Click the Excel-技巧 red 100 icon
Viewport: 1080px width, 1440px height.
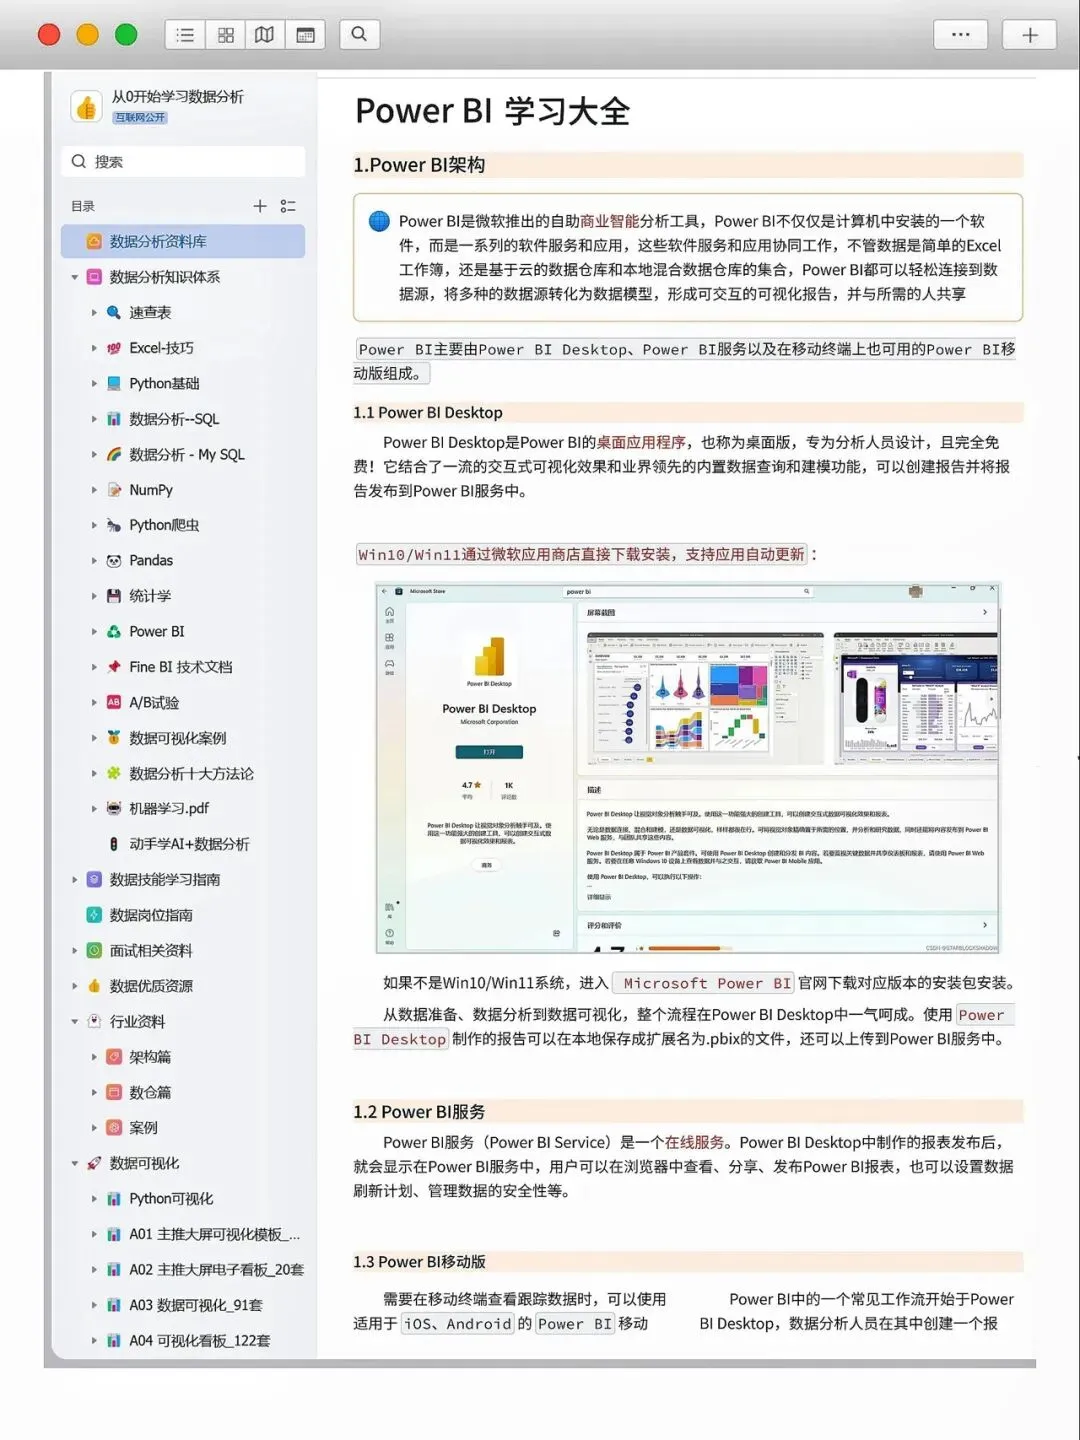[x=114, y=348]
